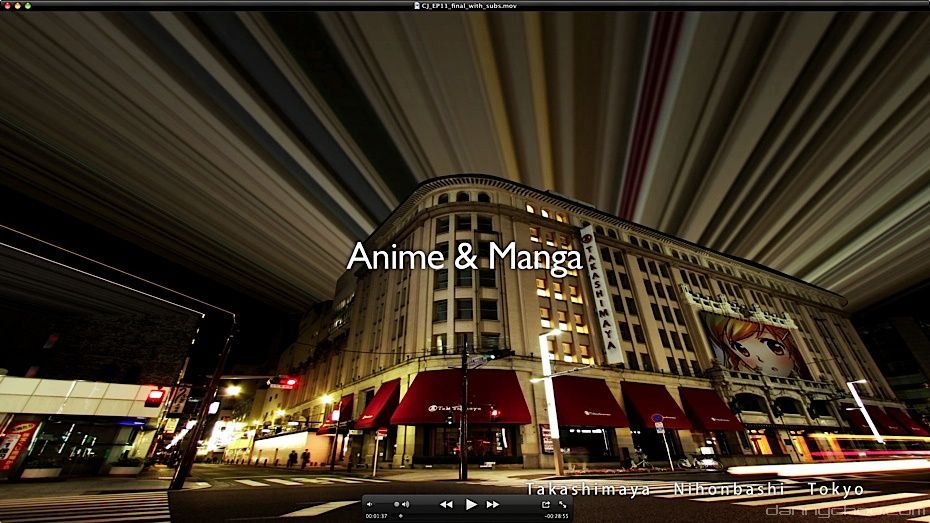Set maximum volume with the loud speaker icon

click(x=405, y=504)
